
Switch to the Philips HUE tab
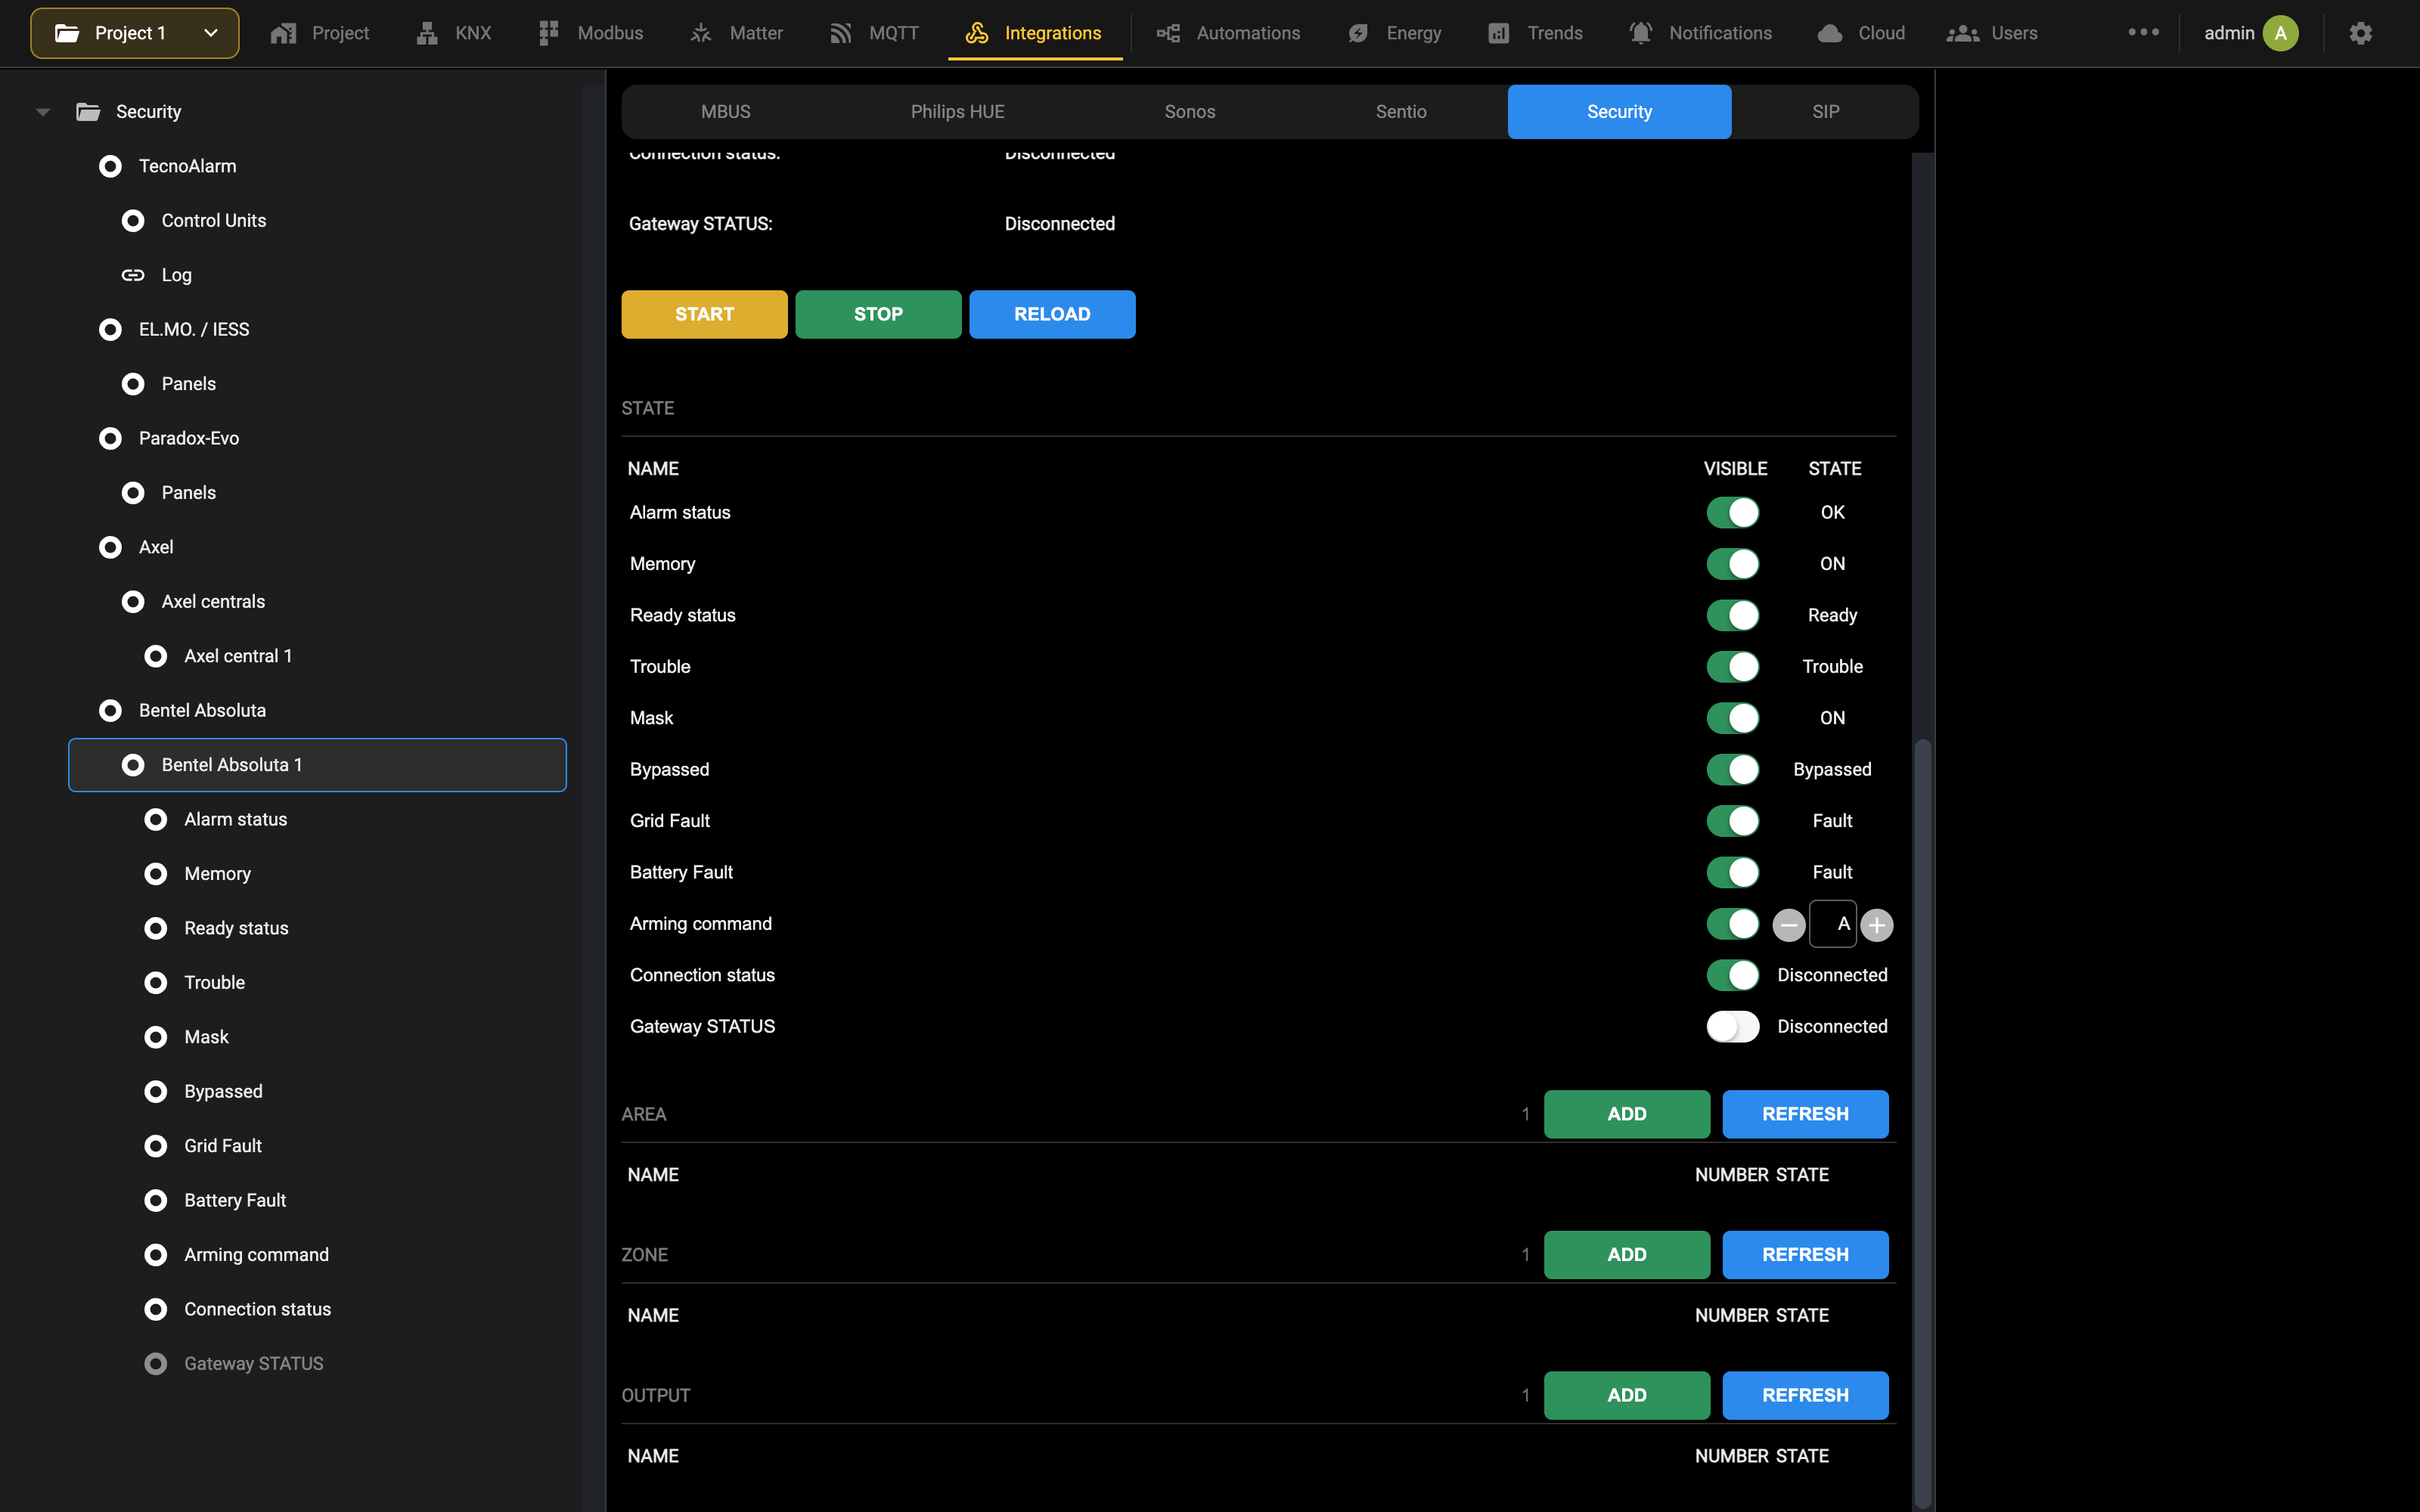click(957, 112)
